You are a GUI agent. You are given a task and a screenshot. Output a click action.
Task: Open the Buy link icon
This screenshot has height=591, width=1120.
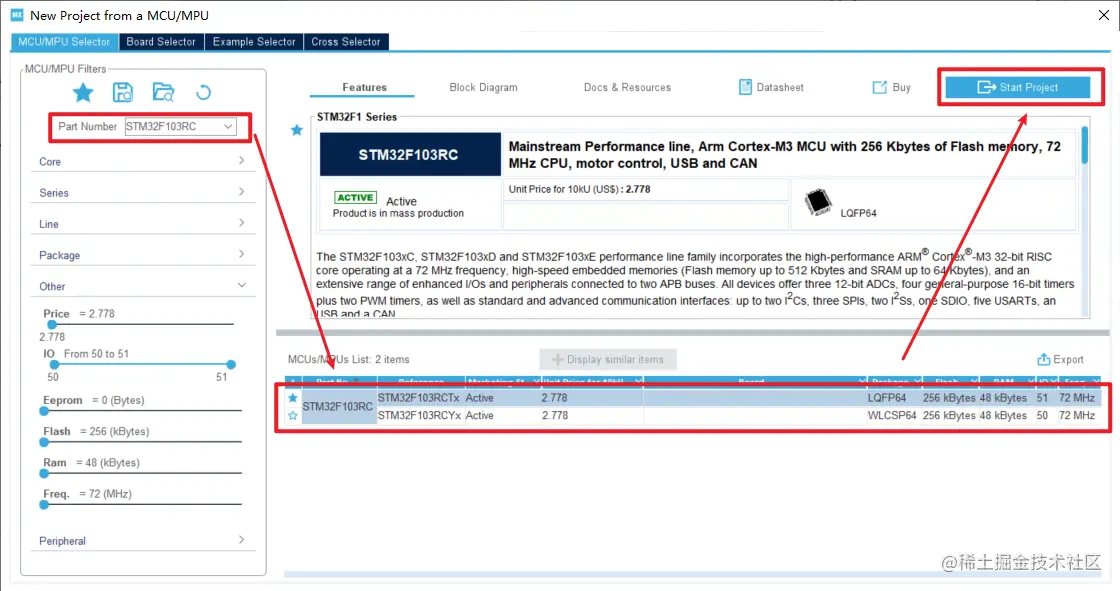click(x=879, y=87)
